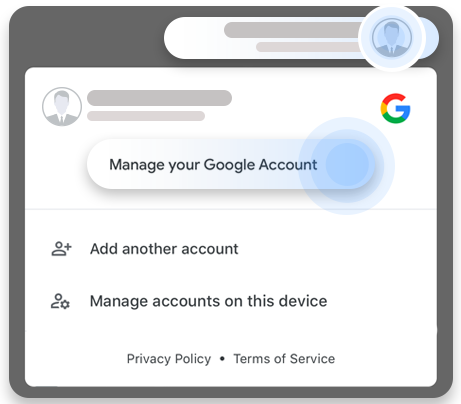The height and width of the screenshot is (404, 461).
Task: Open the Privacy Policy link
Action: click(169, 359)
